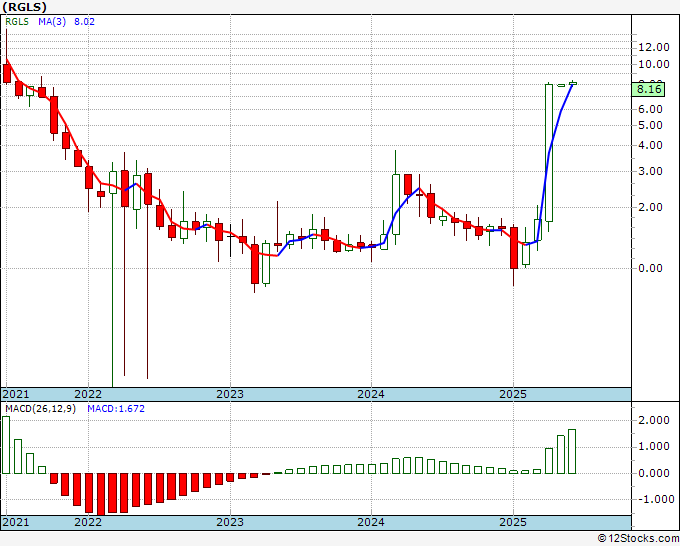Click 2024 on the price chart timeline
This screenshot has height=546, width=680.
click(x=371, y=394)
